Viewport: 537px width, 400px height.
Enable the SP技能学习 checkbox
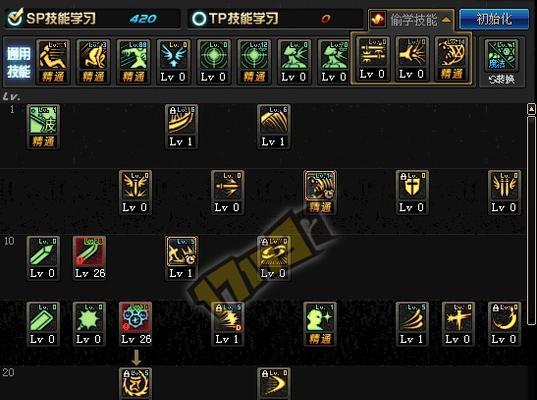15,17
